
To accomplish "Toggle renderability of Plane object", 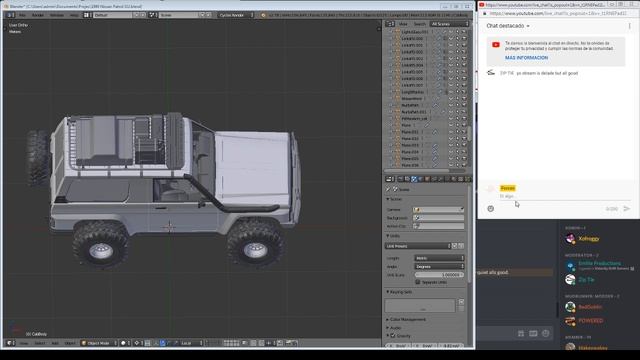I will pos(464,125).
